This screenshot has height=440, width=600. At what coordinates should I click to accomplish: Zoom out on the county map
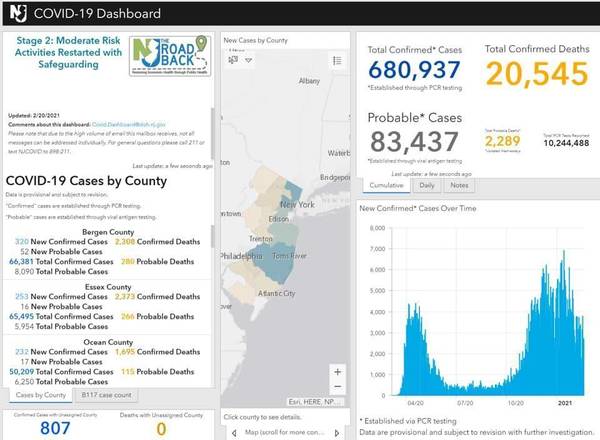[x=337, y=388]
